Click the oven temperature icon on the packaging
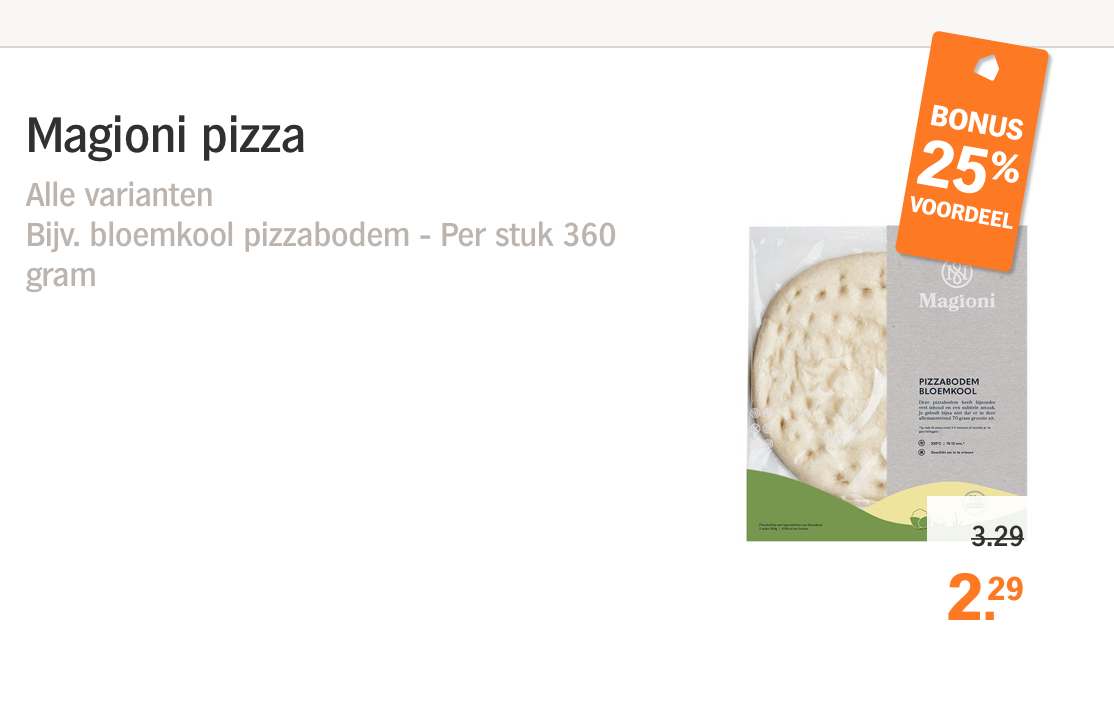 coord(922,443)
